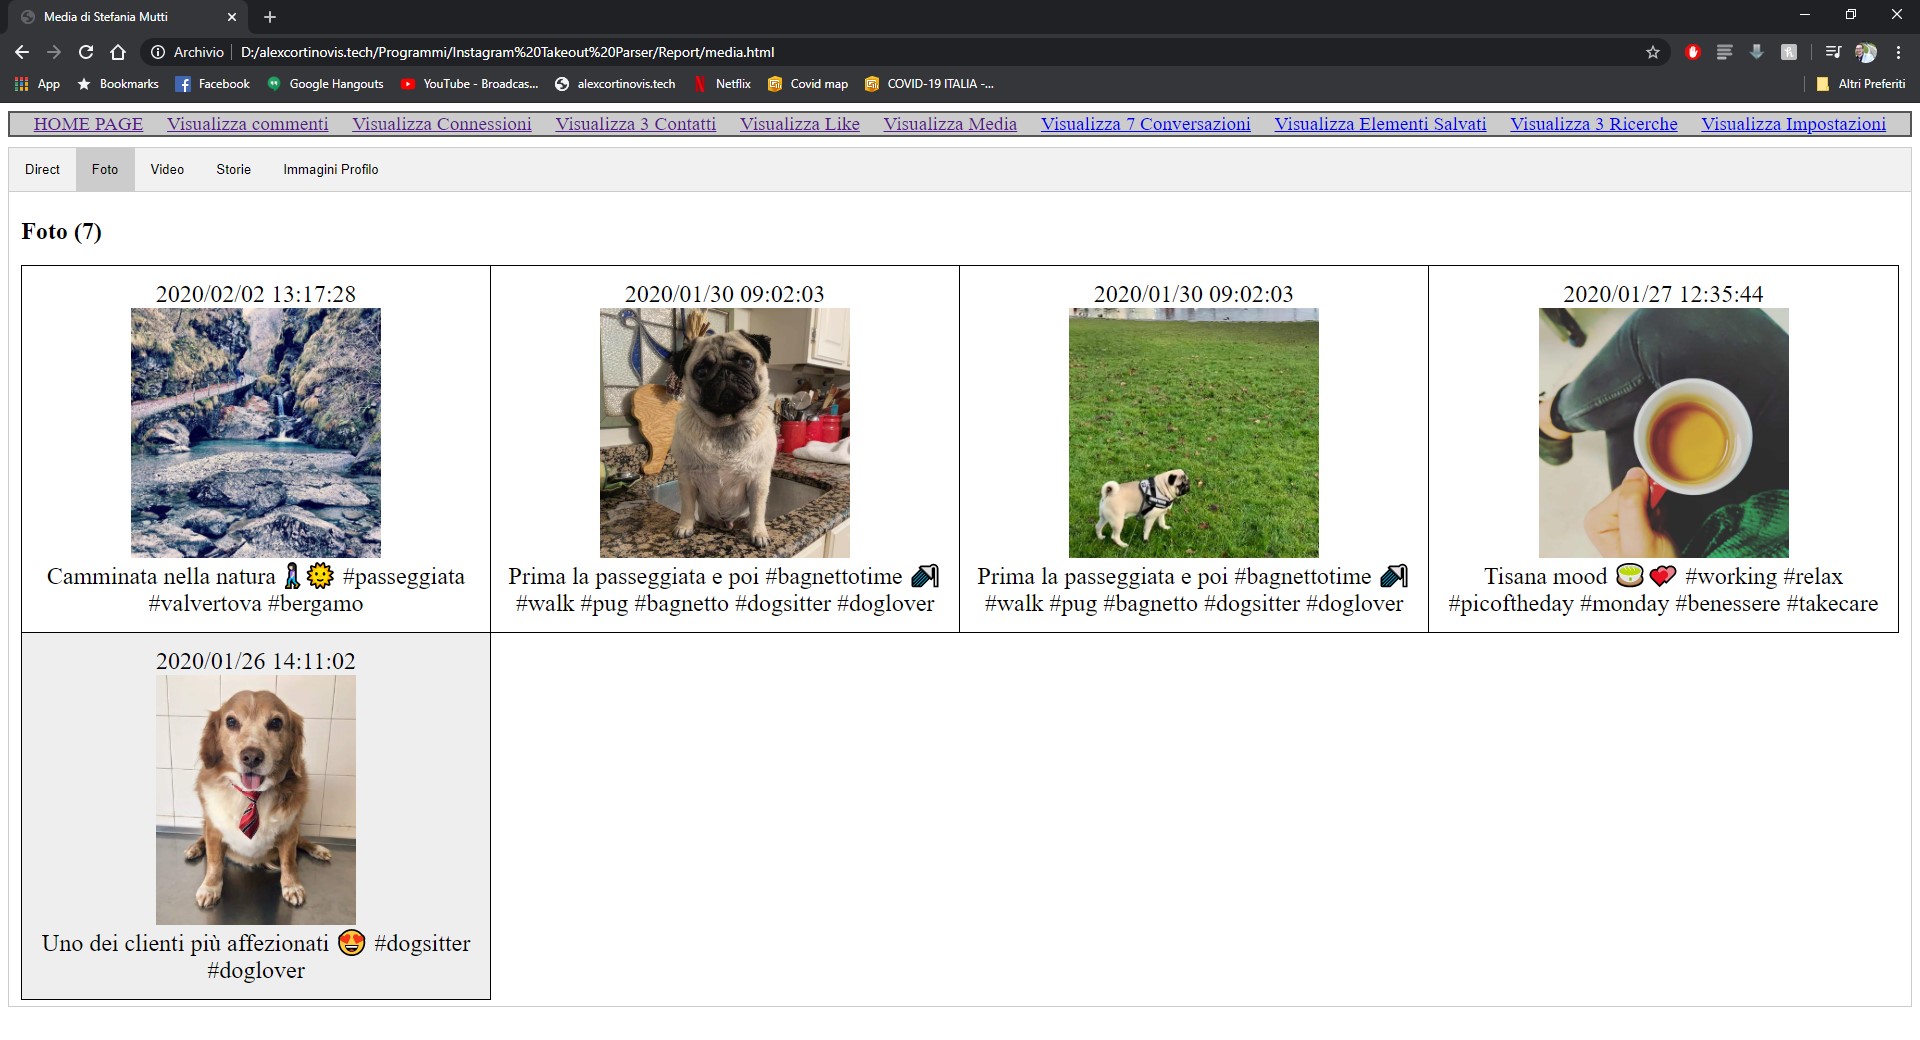Open Chrome's three-dot menu
The image size is (1920, 1040).
coord(1899,51)
